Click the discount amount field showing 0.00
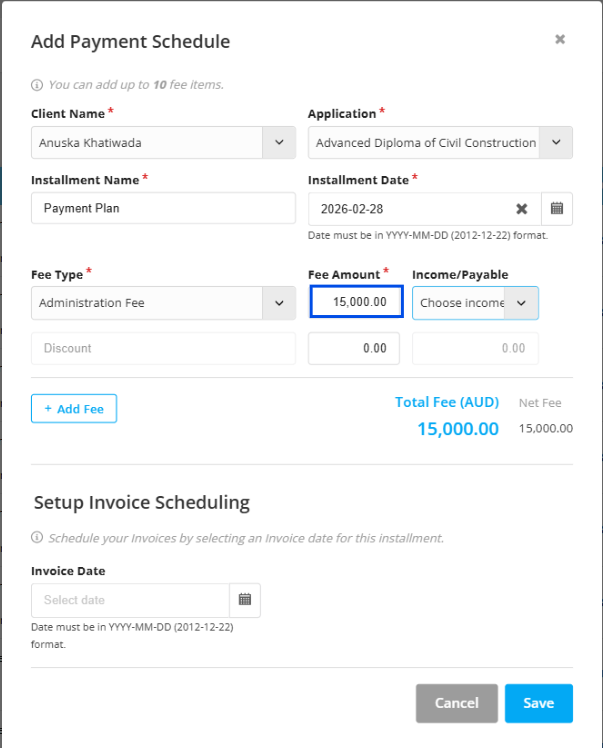This screenshot has height=748, width=603. pos(354,348)
